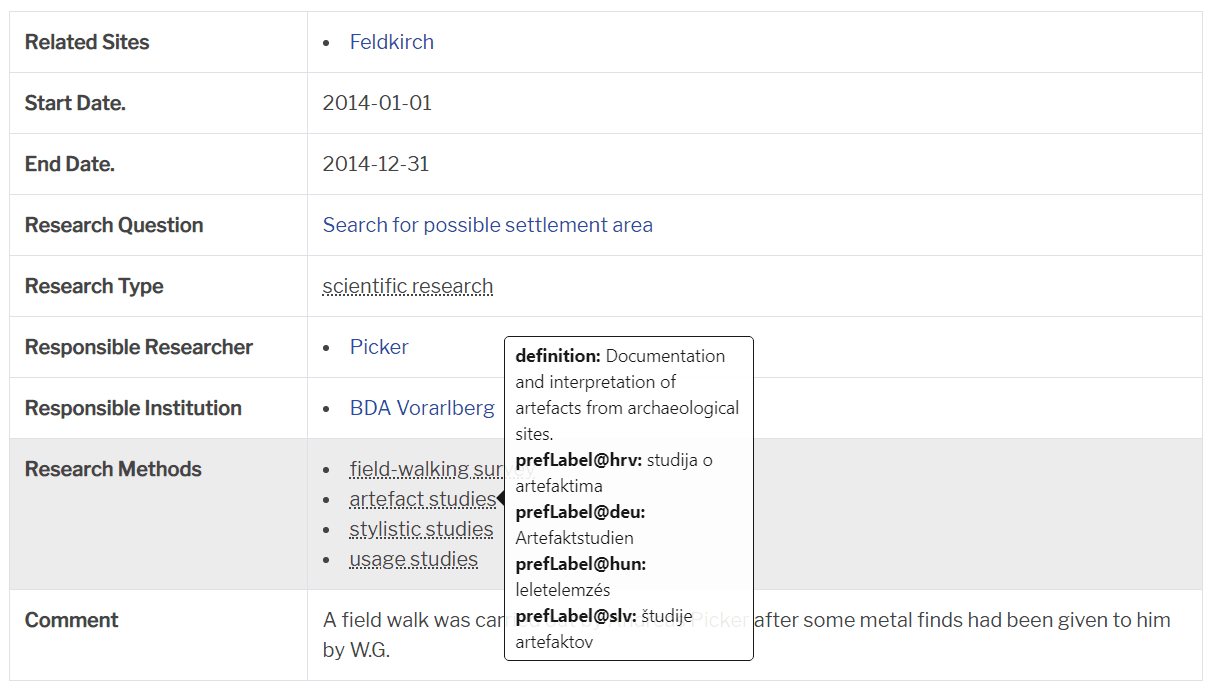1214x690 pixels.
Task: Click the Start Date row header
Action: pyautogui.click(x=72, y=103)
